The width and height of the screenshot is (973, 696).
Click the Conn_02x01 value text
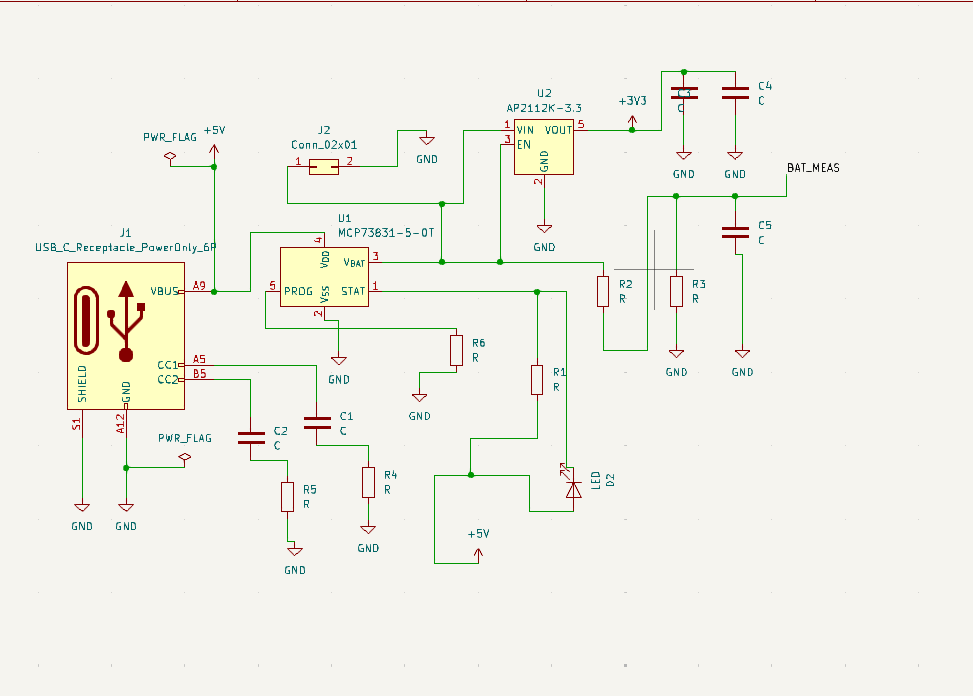coord(324,145)
